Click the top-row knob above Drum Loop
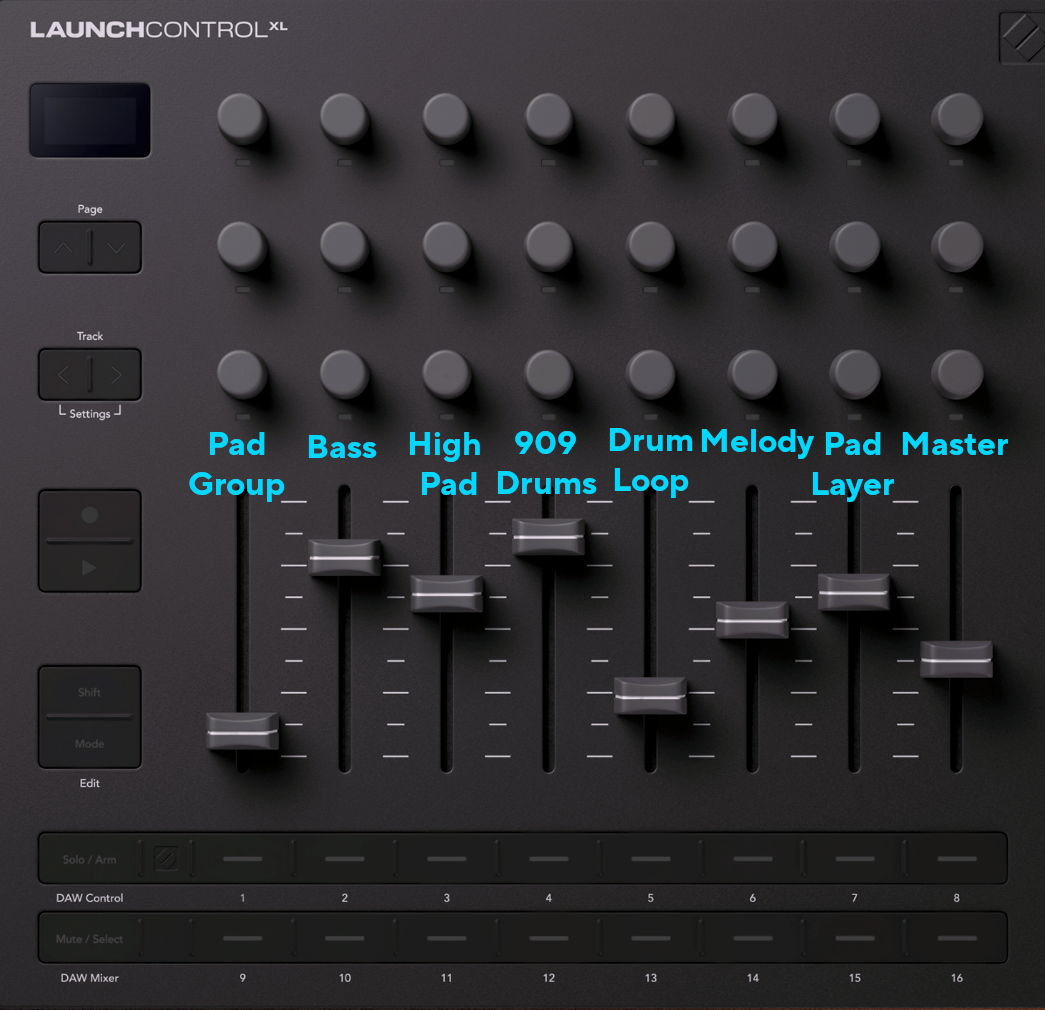The image size is (1045, 1010). pos(651,119)
